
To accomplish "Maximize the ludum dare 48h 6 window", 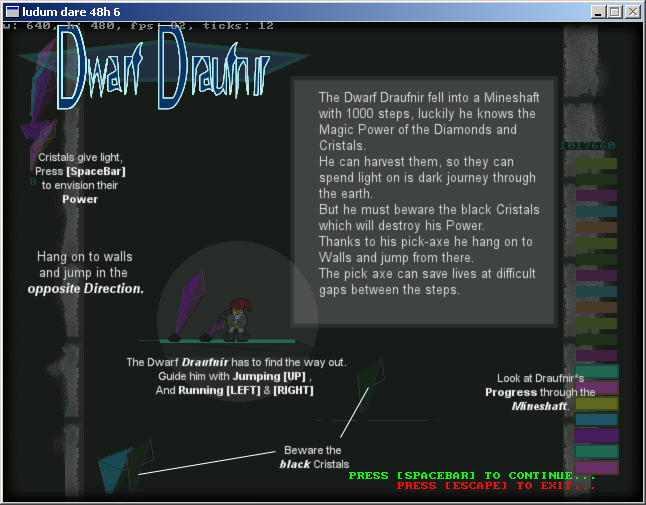I will (615, 11).
